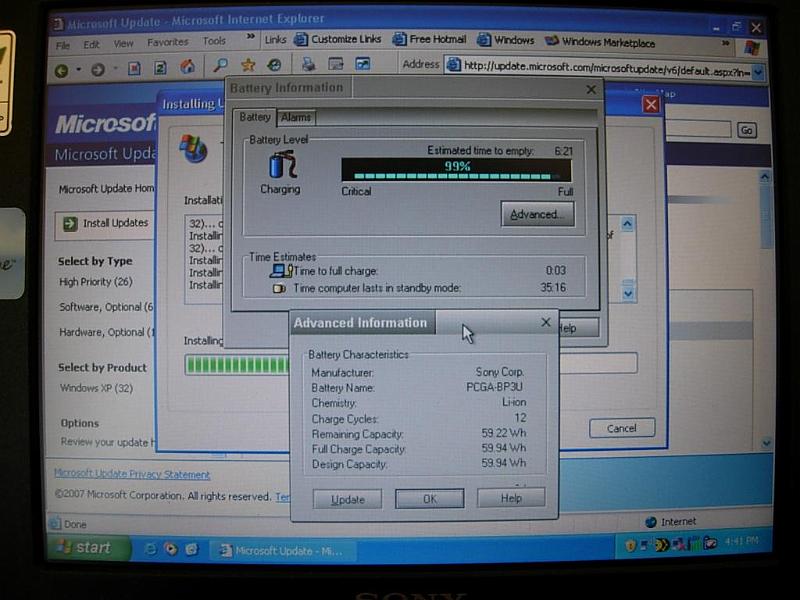800x600 pixels.
Task: Click the Install Updates link
Action: click(115, 223)
